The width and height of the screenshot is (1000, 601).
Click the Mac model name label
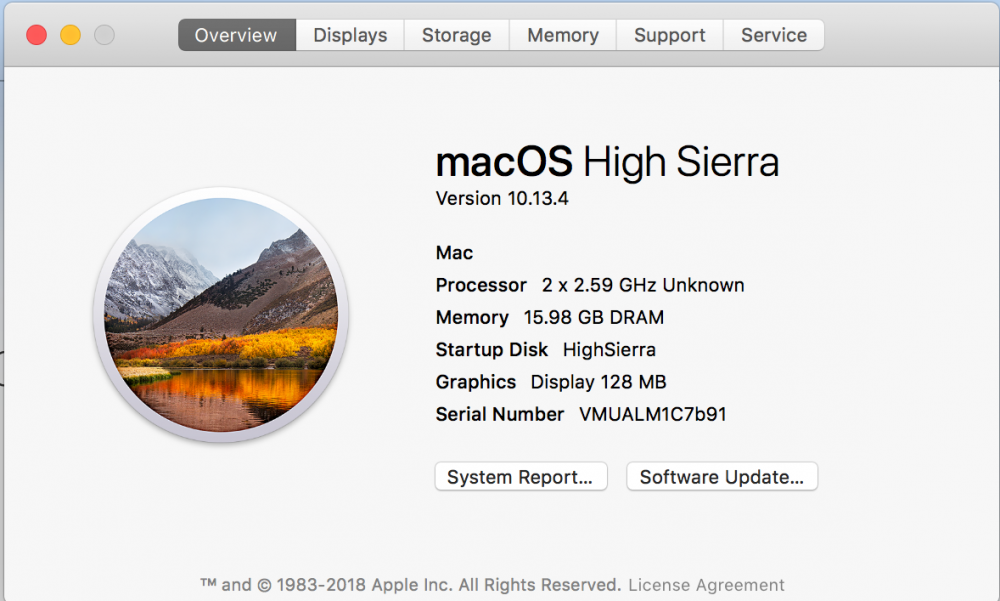454,253
